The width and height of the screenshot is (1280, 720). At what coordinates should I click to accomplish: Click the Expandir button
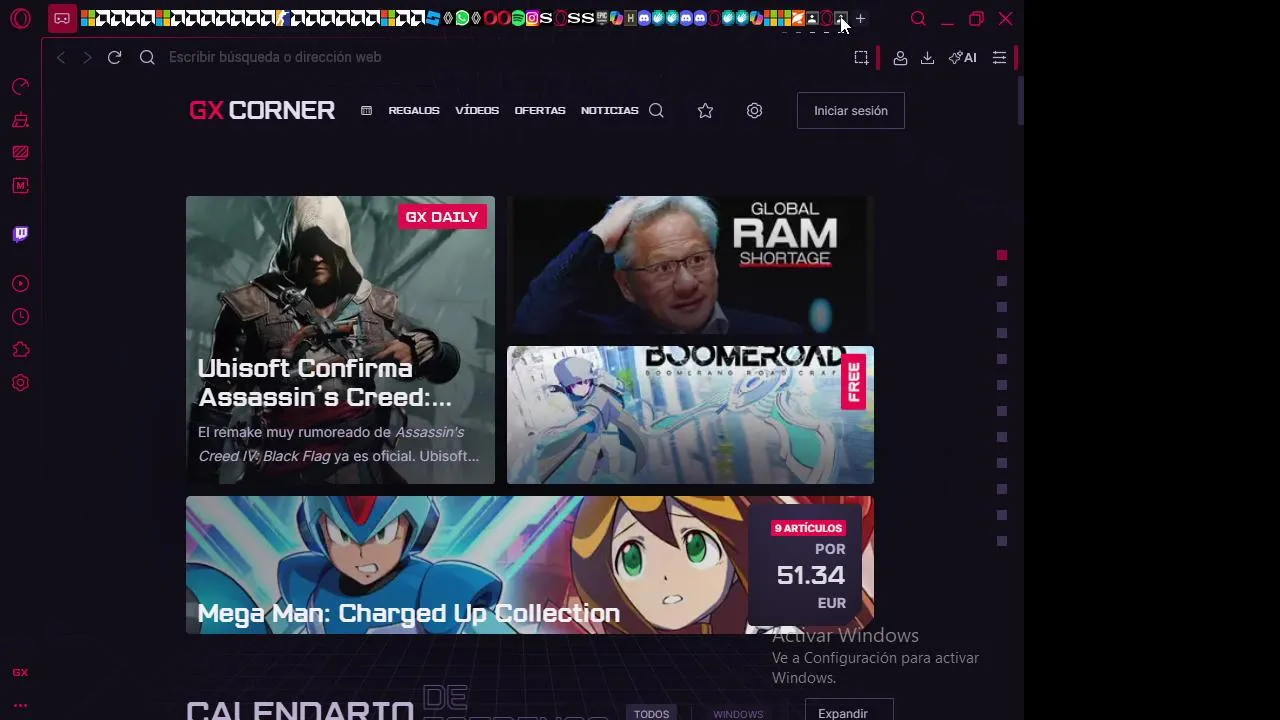coord(849,710)
